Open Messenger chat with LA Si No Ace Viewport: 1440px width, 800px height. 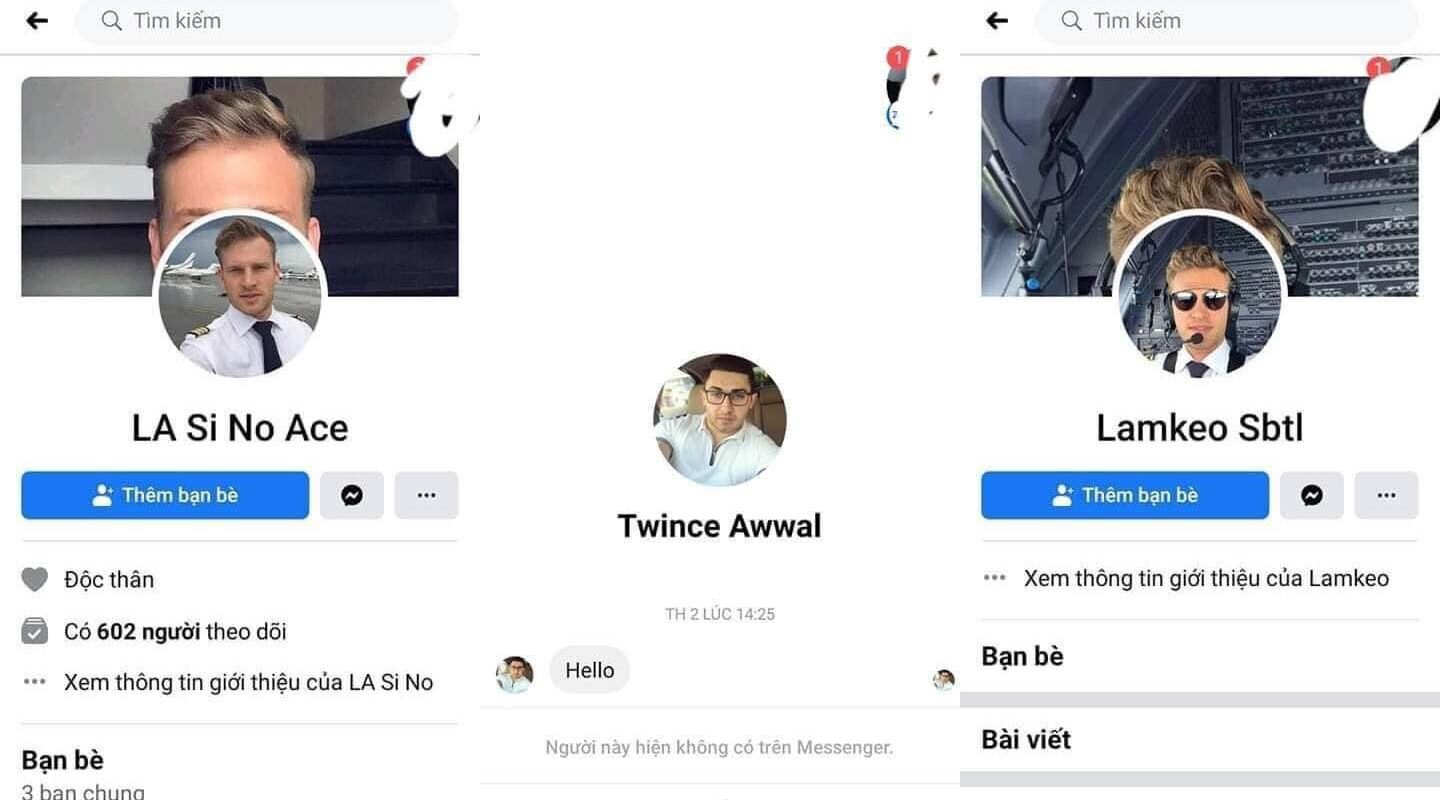[352, 495]
